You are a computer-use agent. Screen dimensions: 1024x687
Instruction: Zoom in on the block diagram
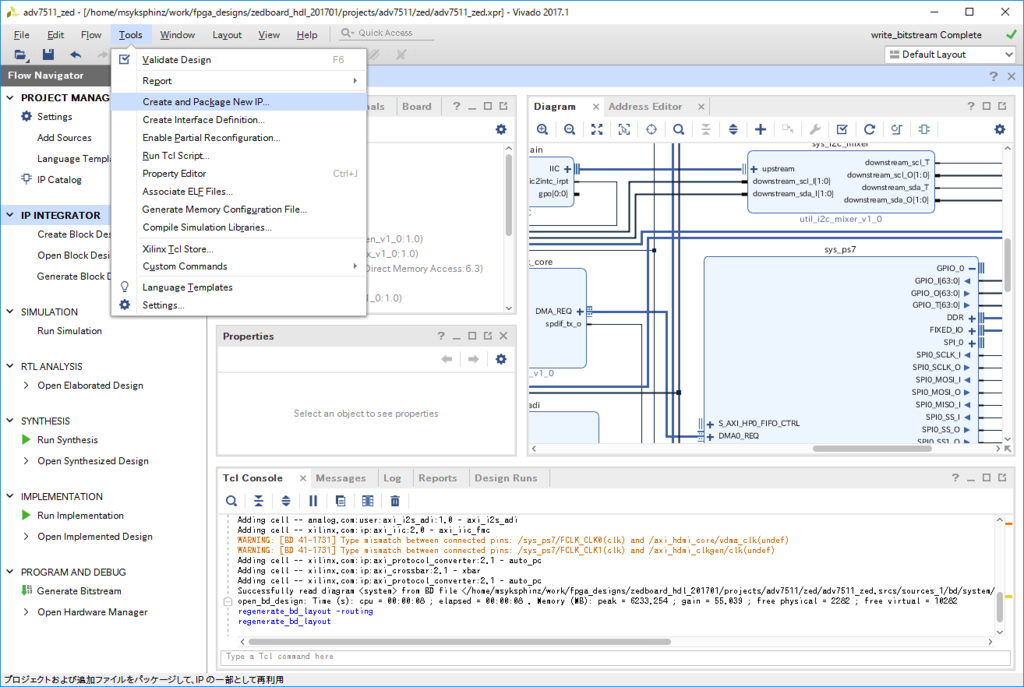(542, 129)
